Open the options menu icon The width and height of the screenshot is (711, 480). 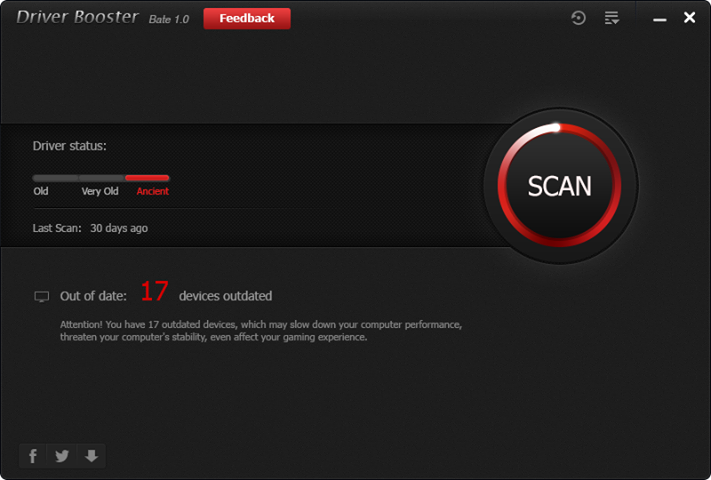click(x=612, y=18)
